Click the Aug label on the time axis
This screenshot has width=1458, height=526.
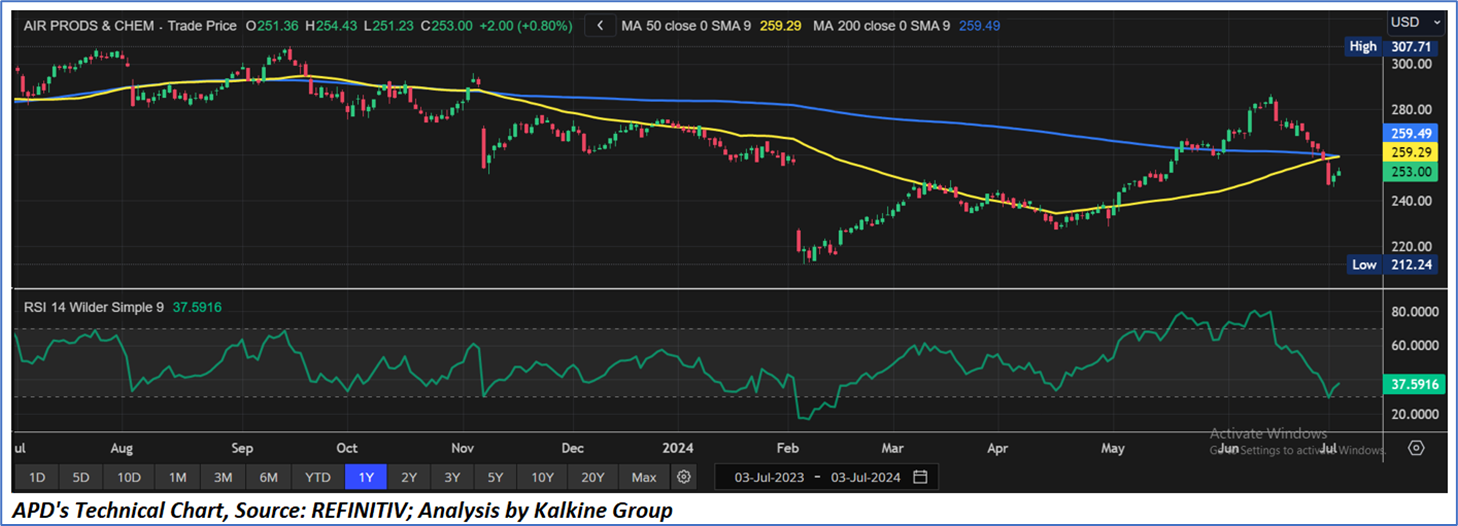121,448
